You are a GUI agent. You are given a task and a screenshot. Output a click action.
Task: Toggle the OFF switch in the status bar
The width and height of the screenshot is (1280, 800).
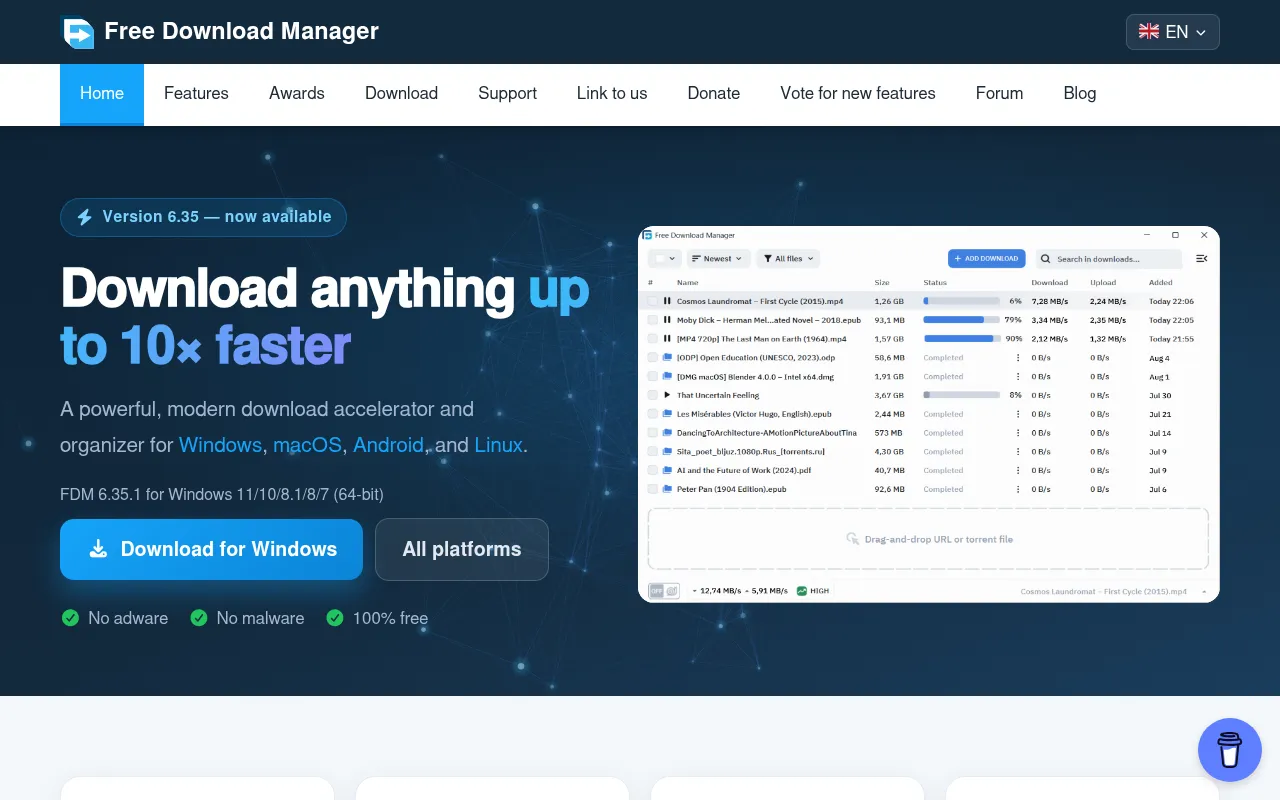click(664, 591)
